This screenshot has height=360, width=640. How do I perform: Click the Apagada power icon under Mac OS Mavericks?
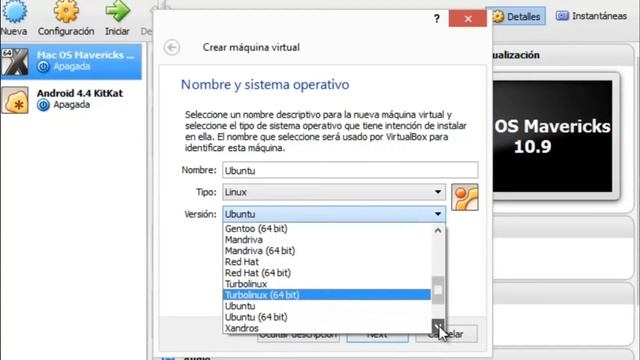point(43,67)
